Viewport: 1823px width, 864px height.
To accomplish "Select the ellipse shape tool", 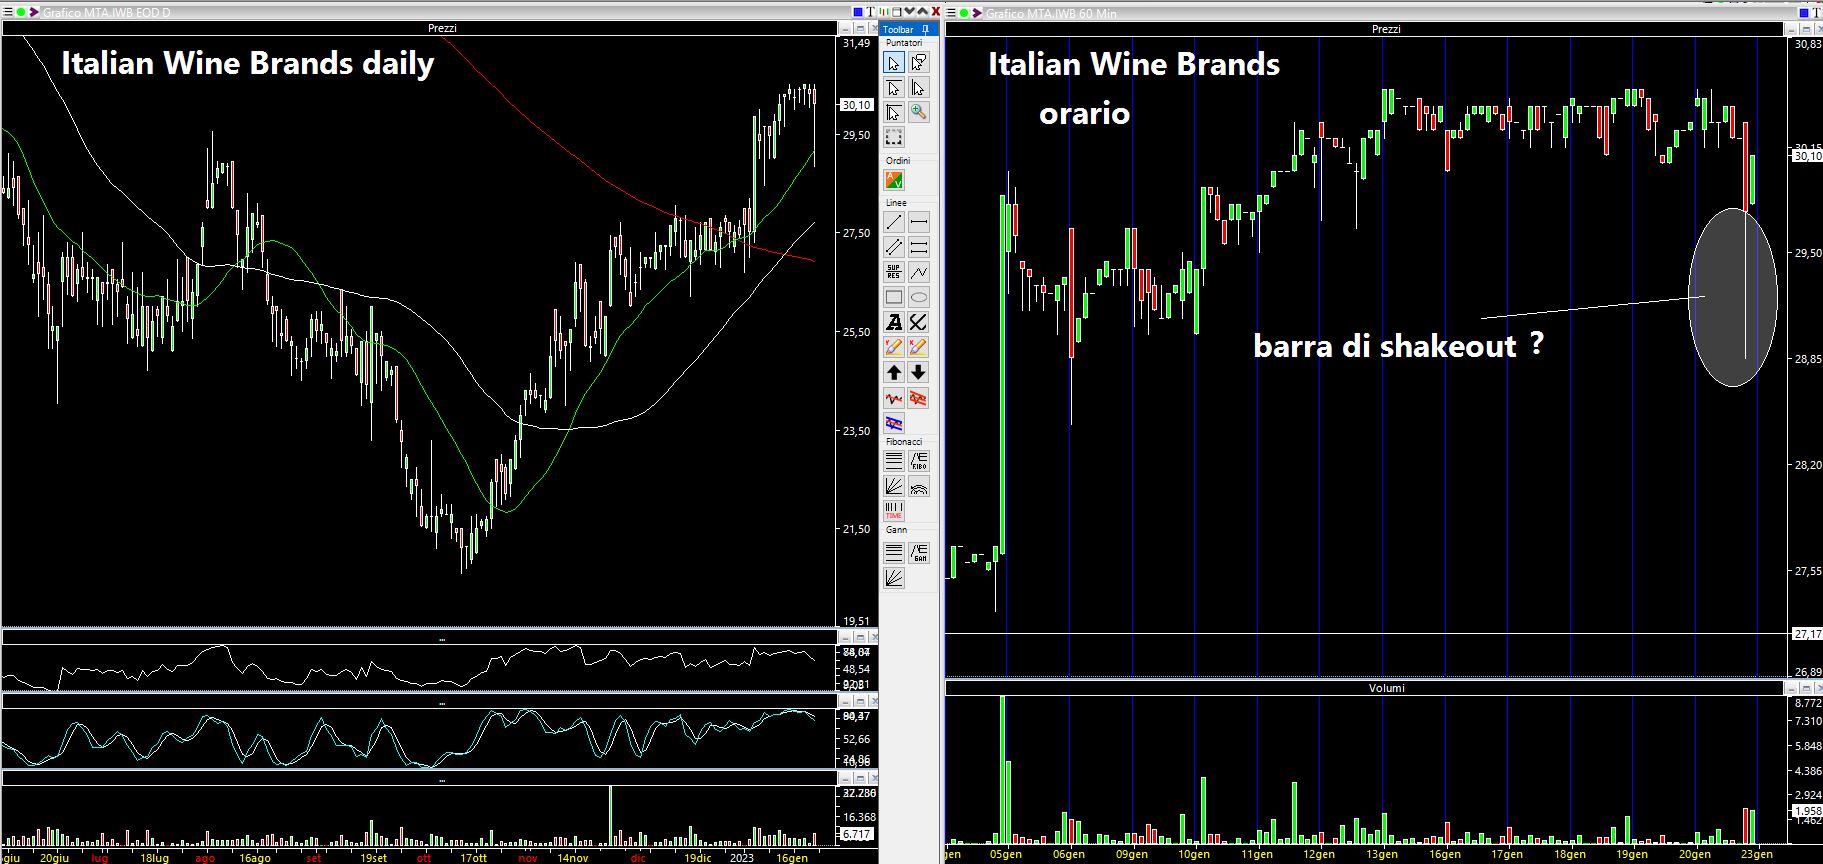I will point(919,297).
